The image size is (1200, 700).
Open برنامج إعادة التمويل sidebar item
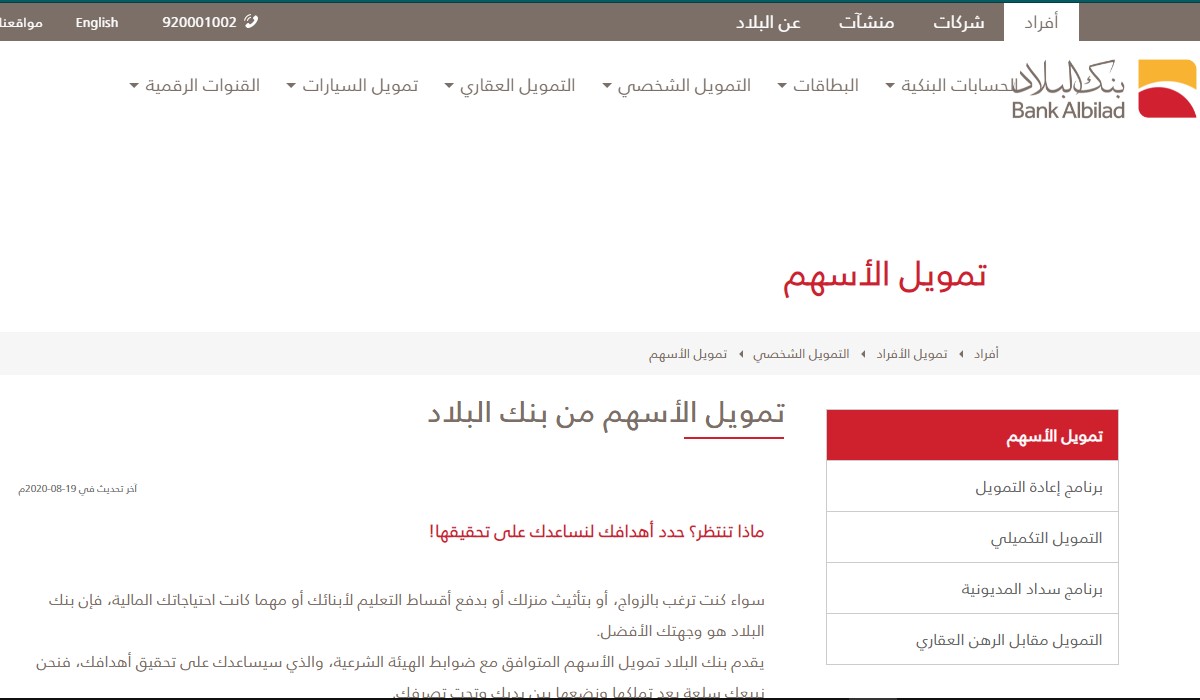click(x=972, y=487)
